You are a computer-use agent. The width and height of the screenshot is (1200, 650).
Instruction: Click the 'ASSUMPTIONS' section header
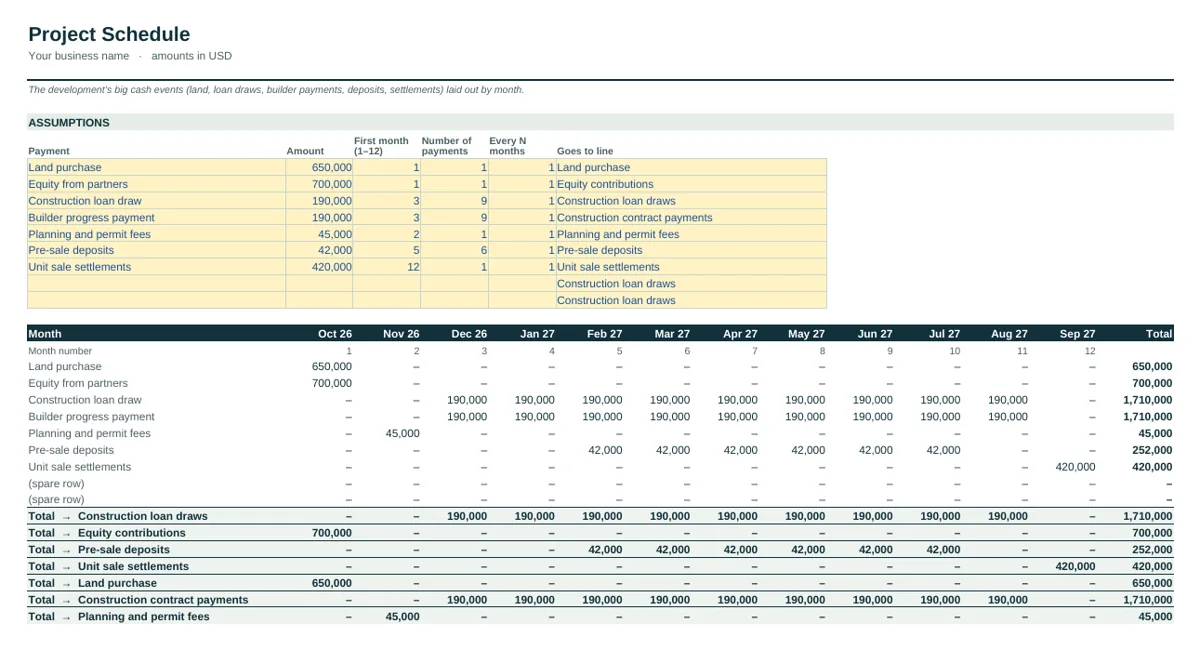69,123
